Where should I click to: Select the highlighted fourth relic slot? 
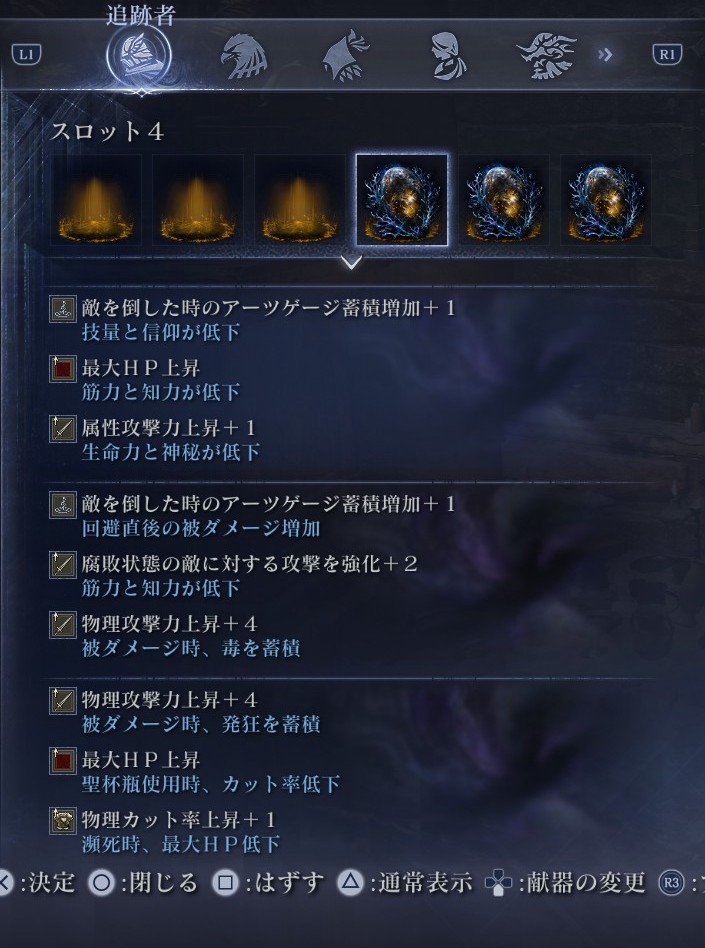401,200
